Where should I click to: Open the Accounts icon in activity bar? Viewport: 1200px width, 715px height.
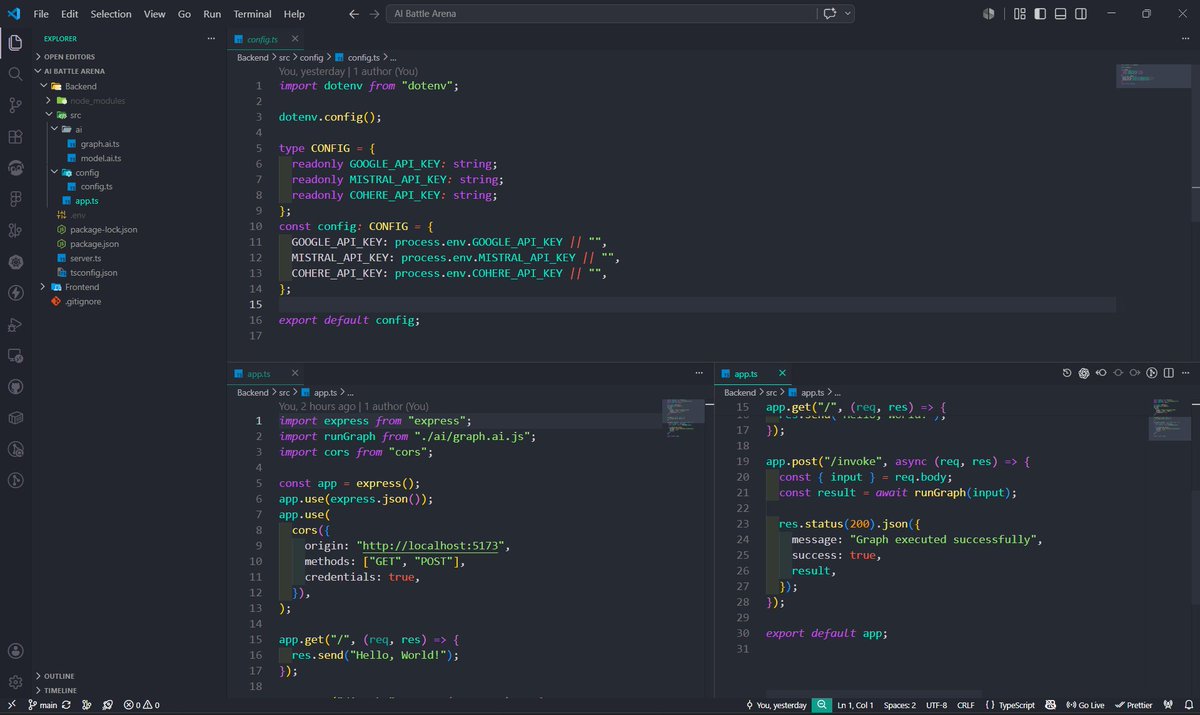pos(15,651)
